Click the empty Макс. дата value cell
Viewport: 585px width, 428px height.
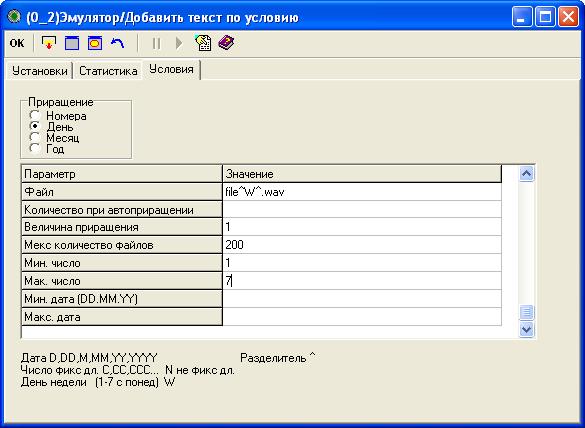click(362, 317)
